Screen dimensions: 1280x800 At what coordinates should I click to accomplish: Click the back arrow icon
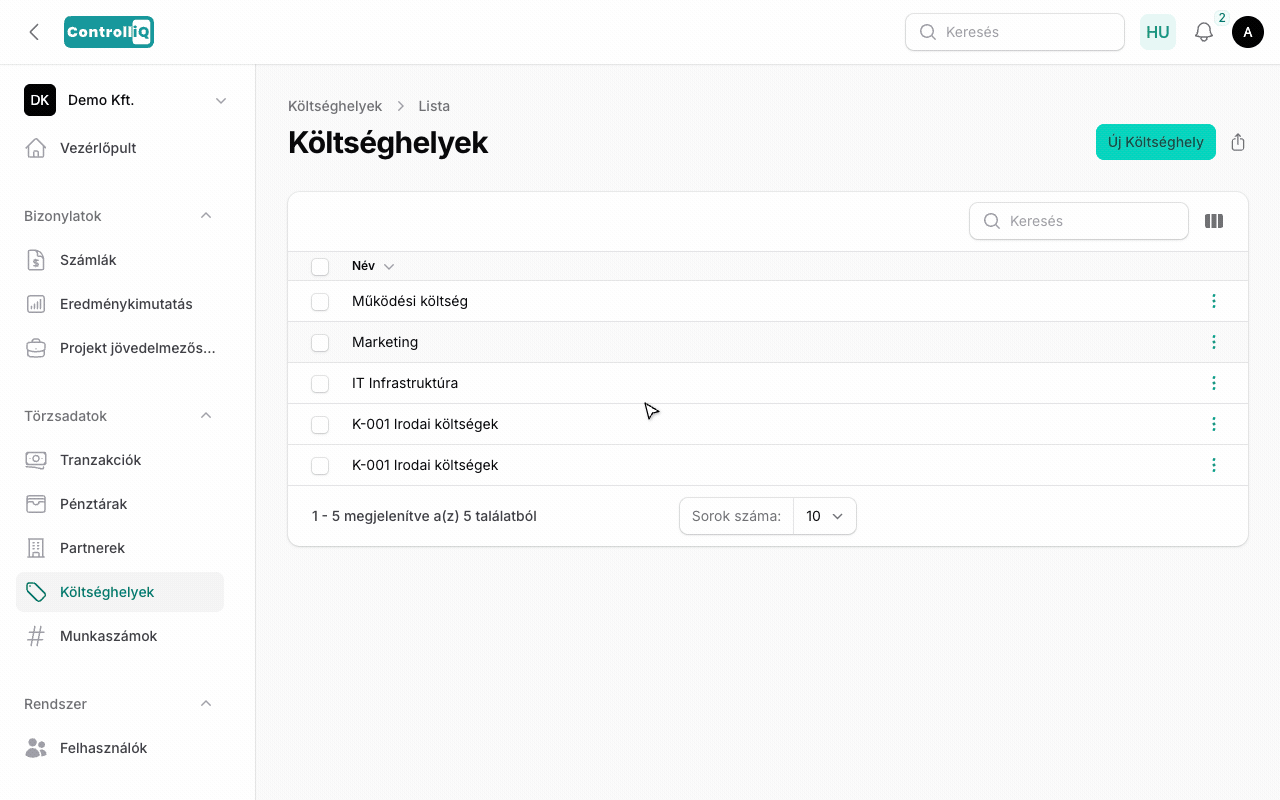tap(34, 32)
